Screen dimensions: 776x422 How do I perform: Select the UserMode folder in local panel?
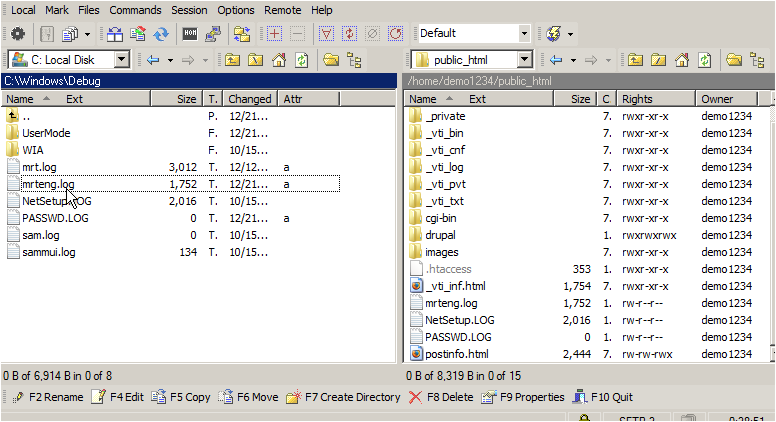46,133
